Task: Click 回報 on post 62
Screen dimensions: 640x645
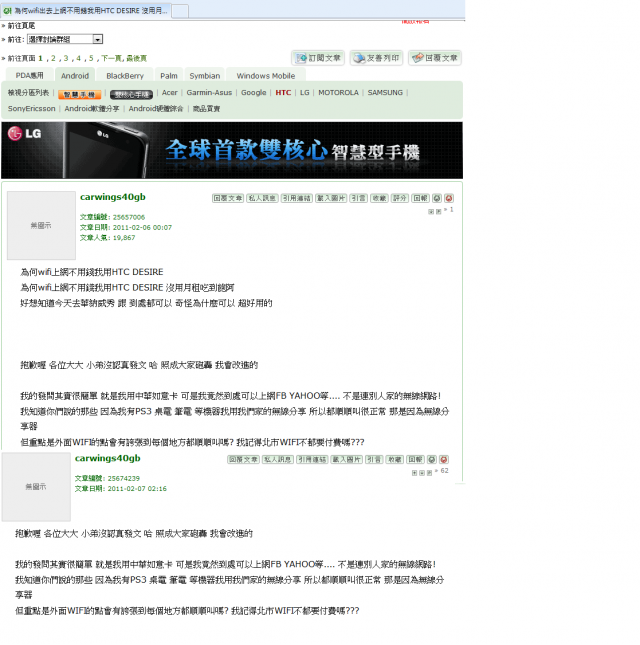Action: (x=415, y=459)
